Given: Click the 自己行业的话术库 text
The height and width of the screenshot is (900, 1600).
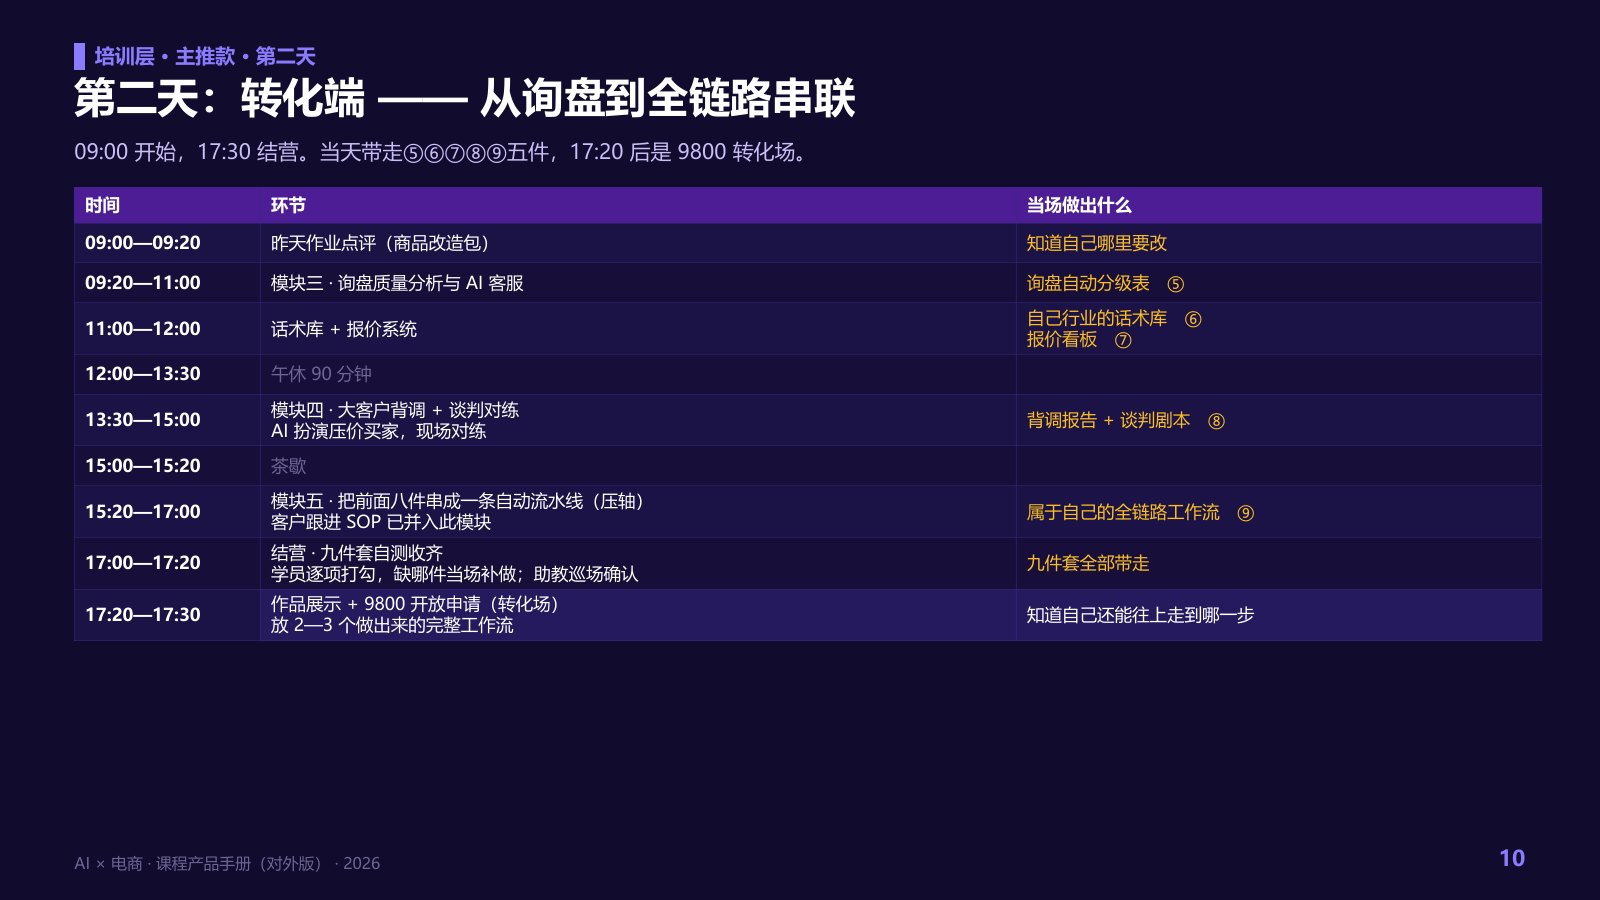Looking at the screenshot, I should click(1097, 318).
